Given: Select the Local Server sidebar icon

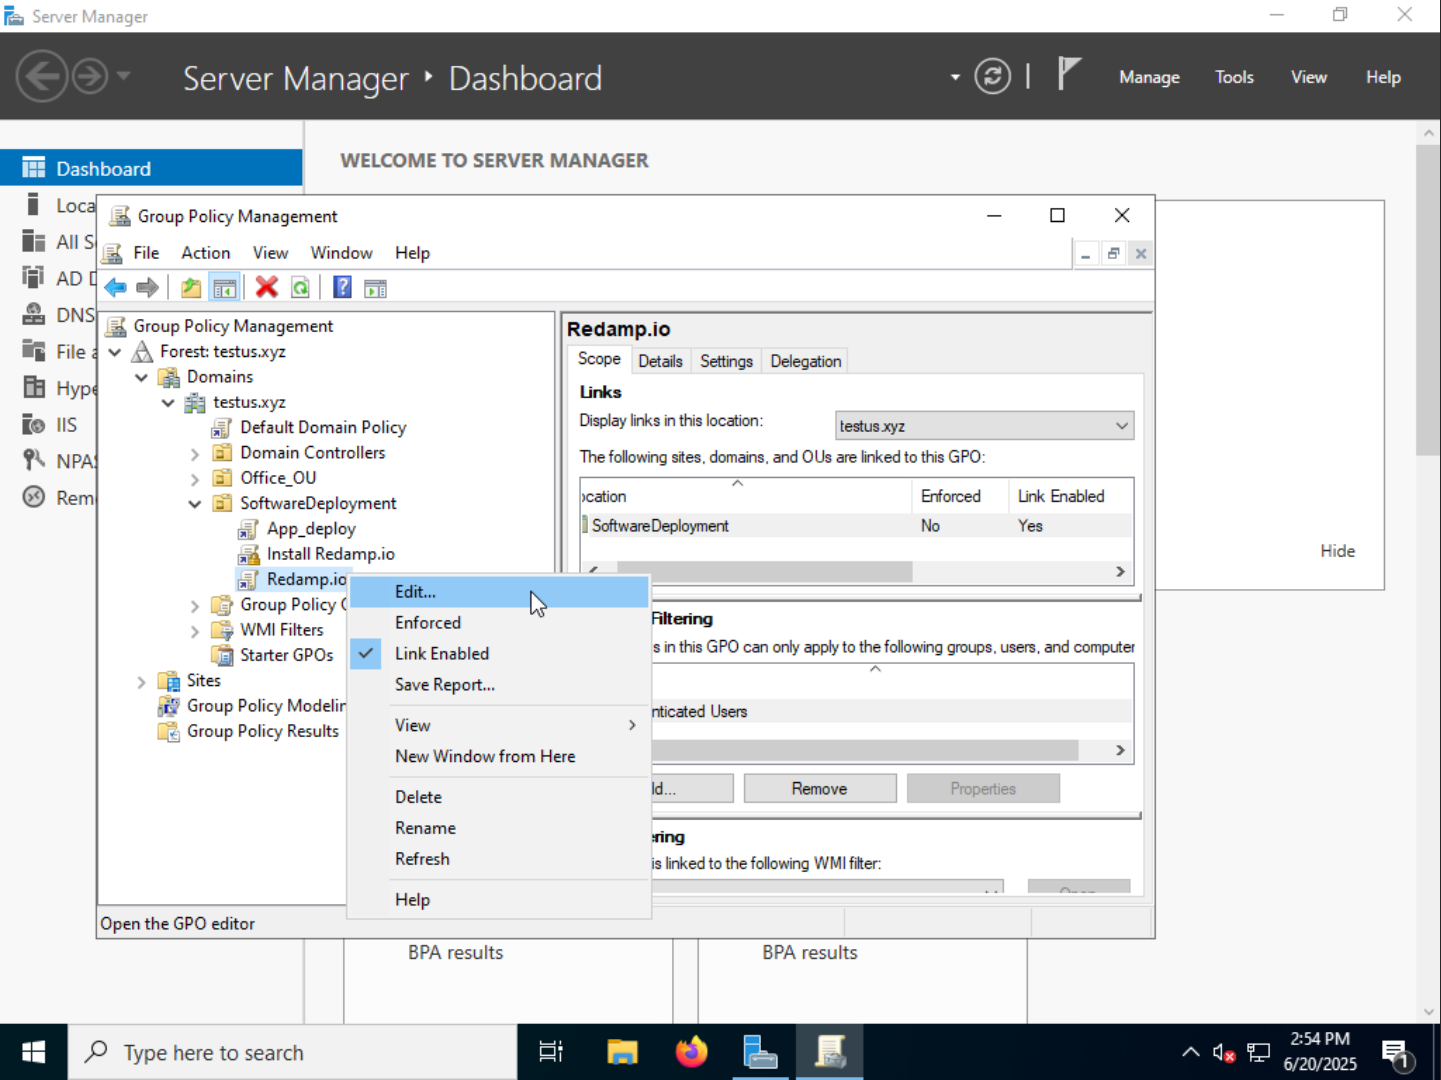Looking at the screenshot, I should pos(34,205).
